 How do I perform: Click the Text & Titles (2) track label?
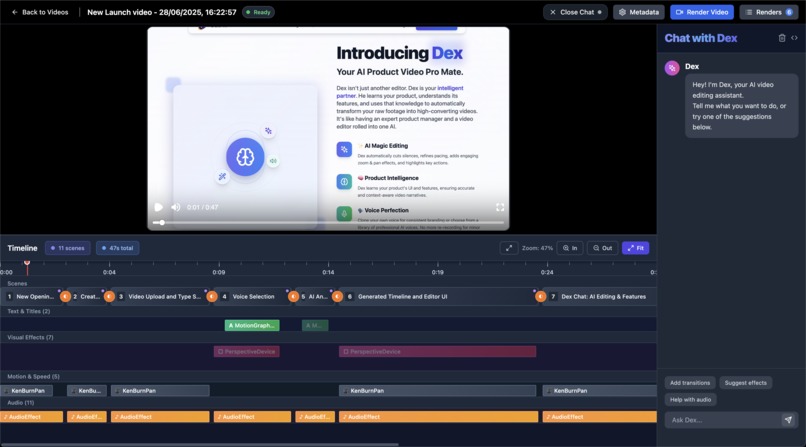[x=29, y=311]
